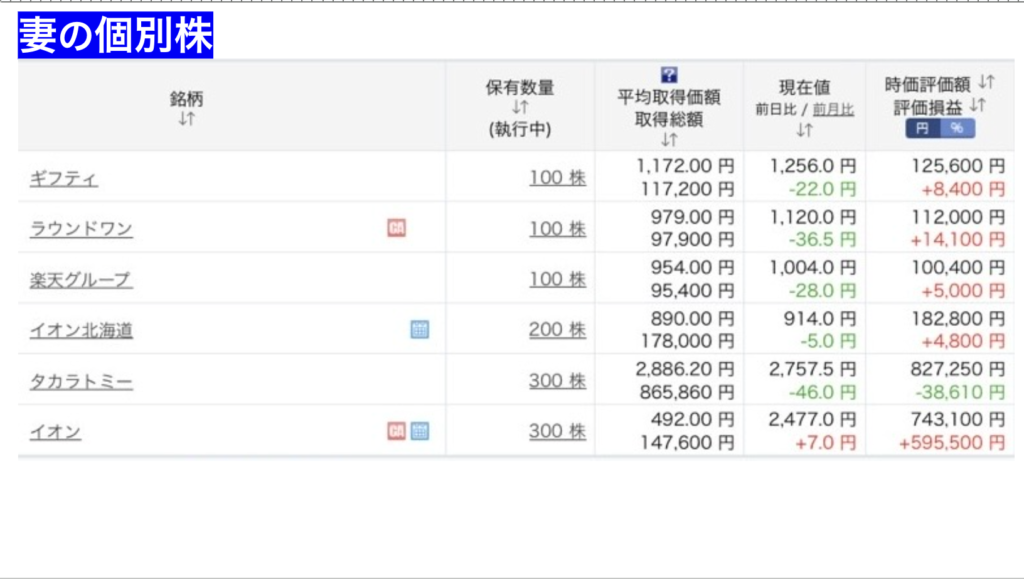Screen dimensions: 1024x579
Task: Switch comparison to 前月比
Action: pyautogui.click(x=833, y=110)
